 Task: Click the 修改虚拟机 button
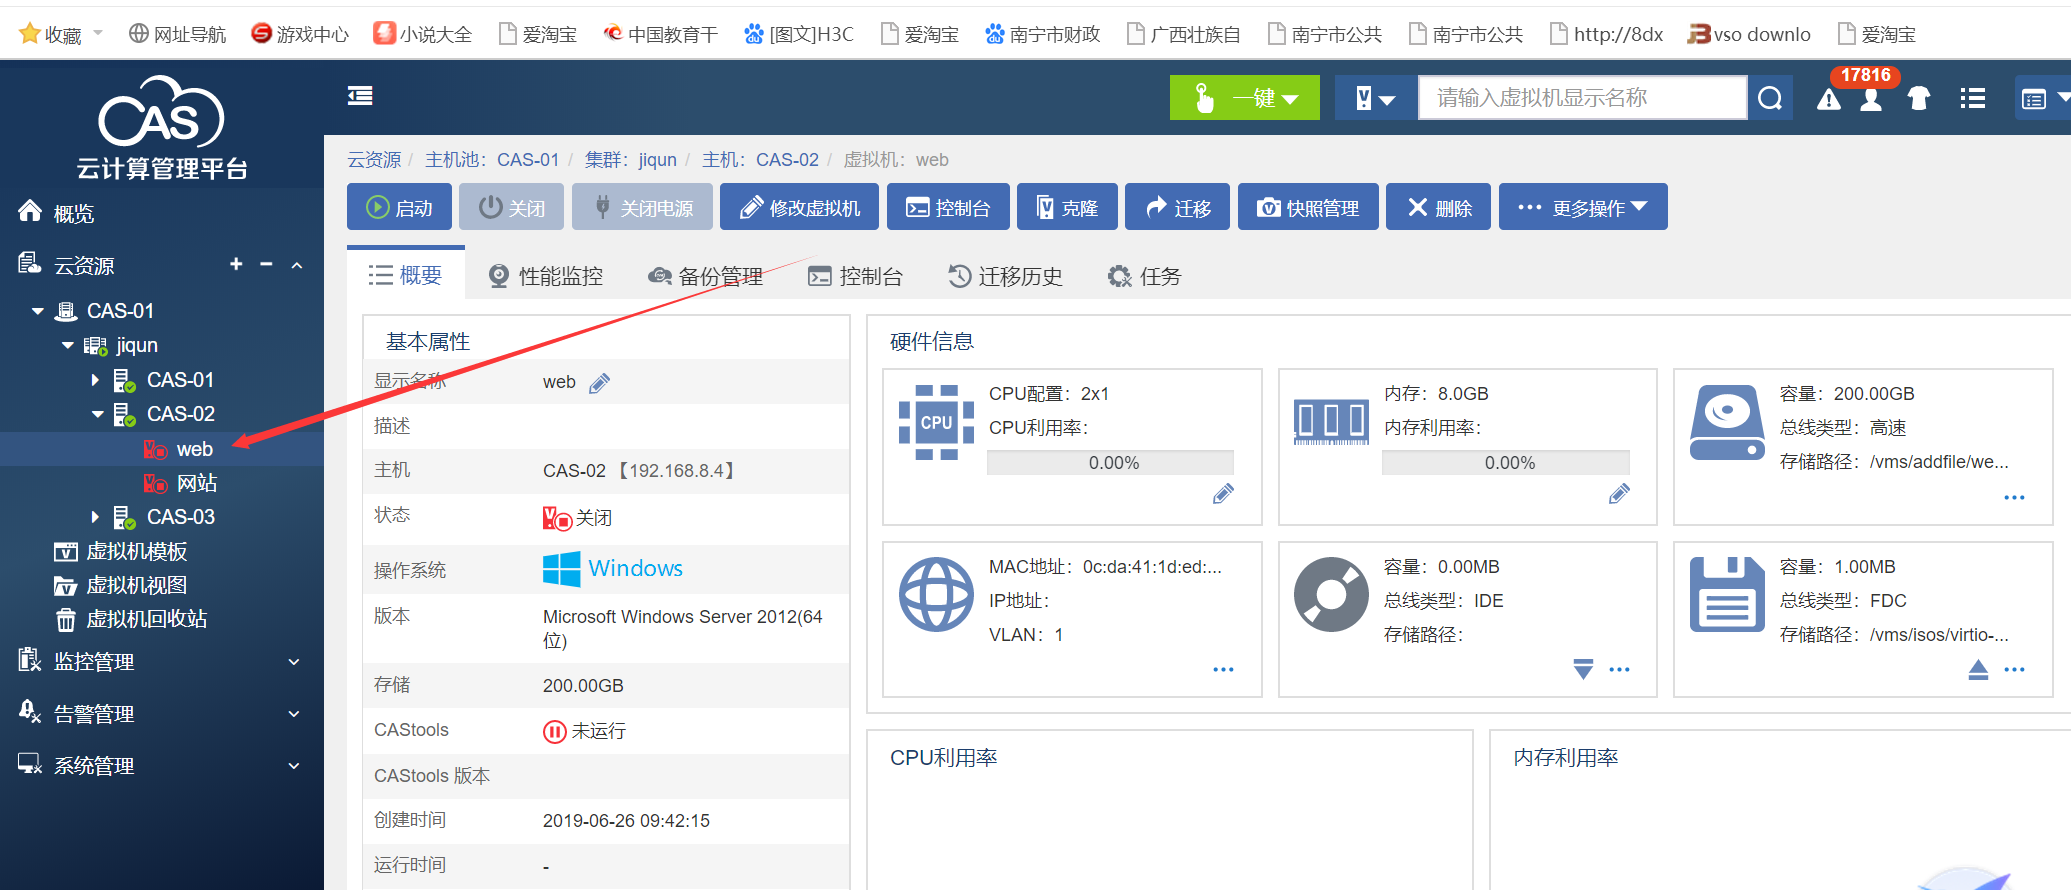tap(799, 207)
